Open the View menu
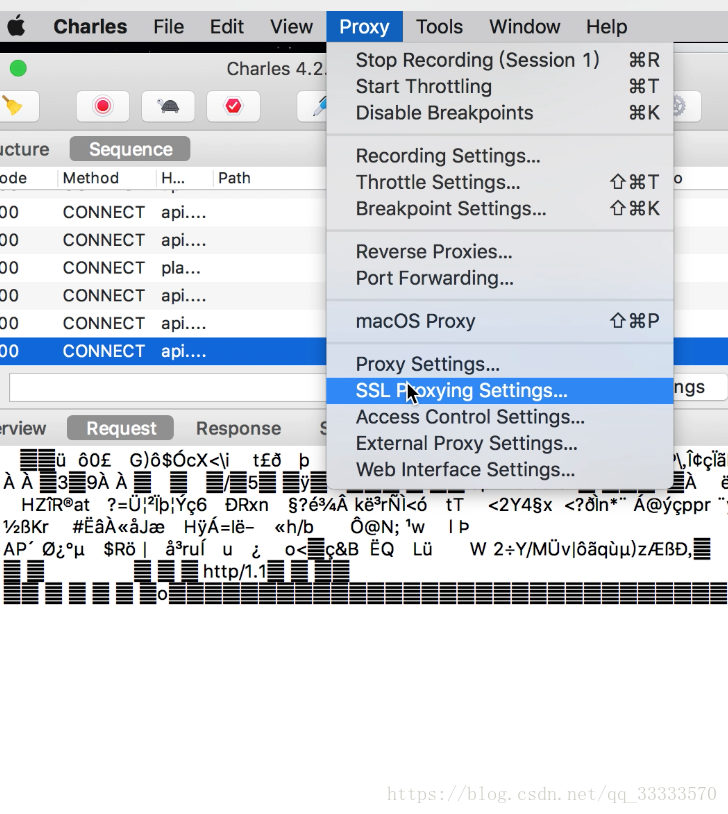 (x=291, y=26)
